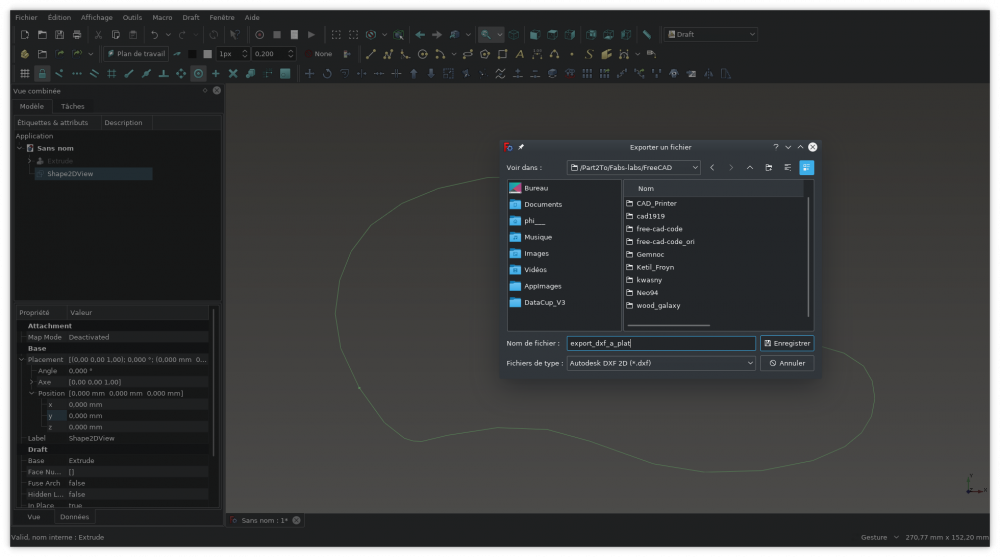Collapse the 'Sans nom' document tree node

tap(20, 148)
